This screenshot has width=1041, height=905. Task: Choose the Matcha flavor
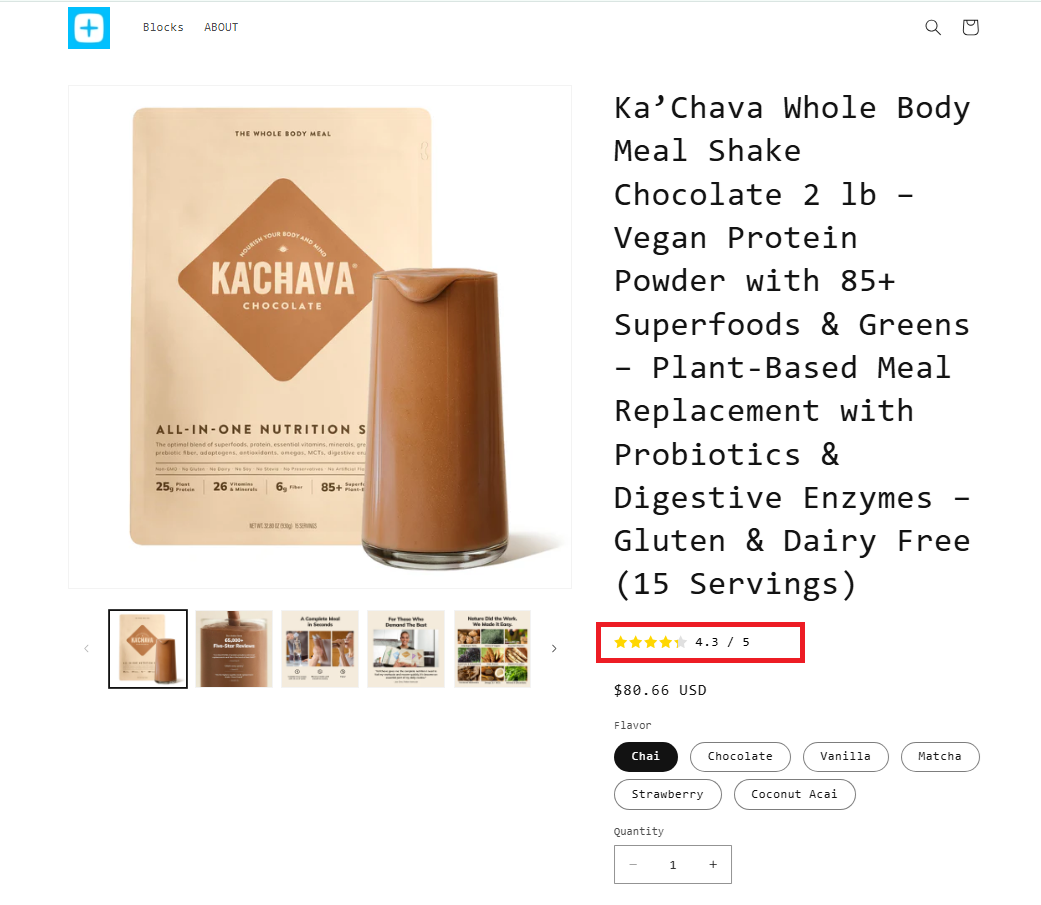(x=939, y=756)
